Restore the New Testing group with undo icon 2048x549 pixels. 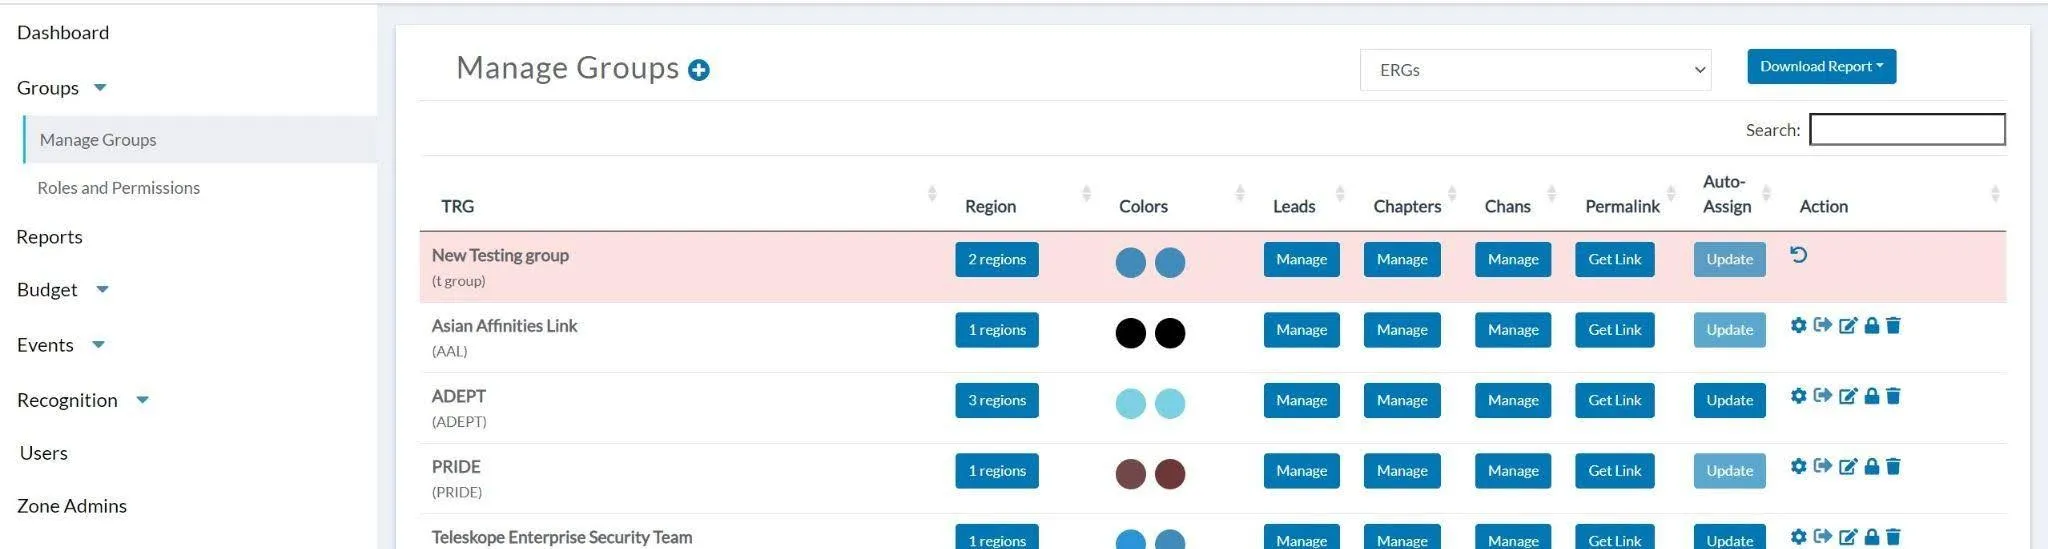pos(1798,255)
